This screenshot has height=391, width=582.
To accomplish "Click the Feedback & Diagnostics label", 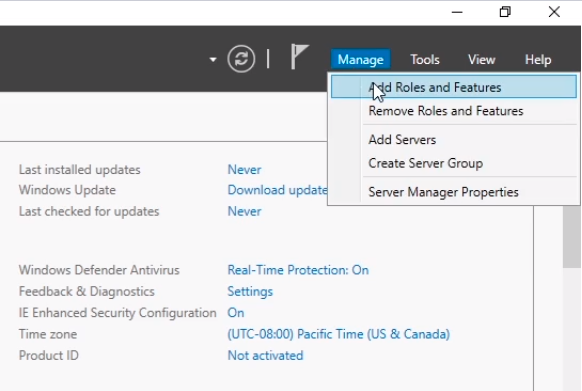I will 86,291.
